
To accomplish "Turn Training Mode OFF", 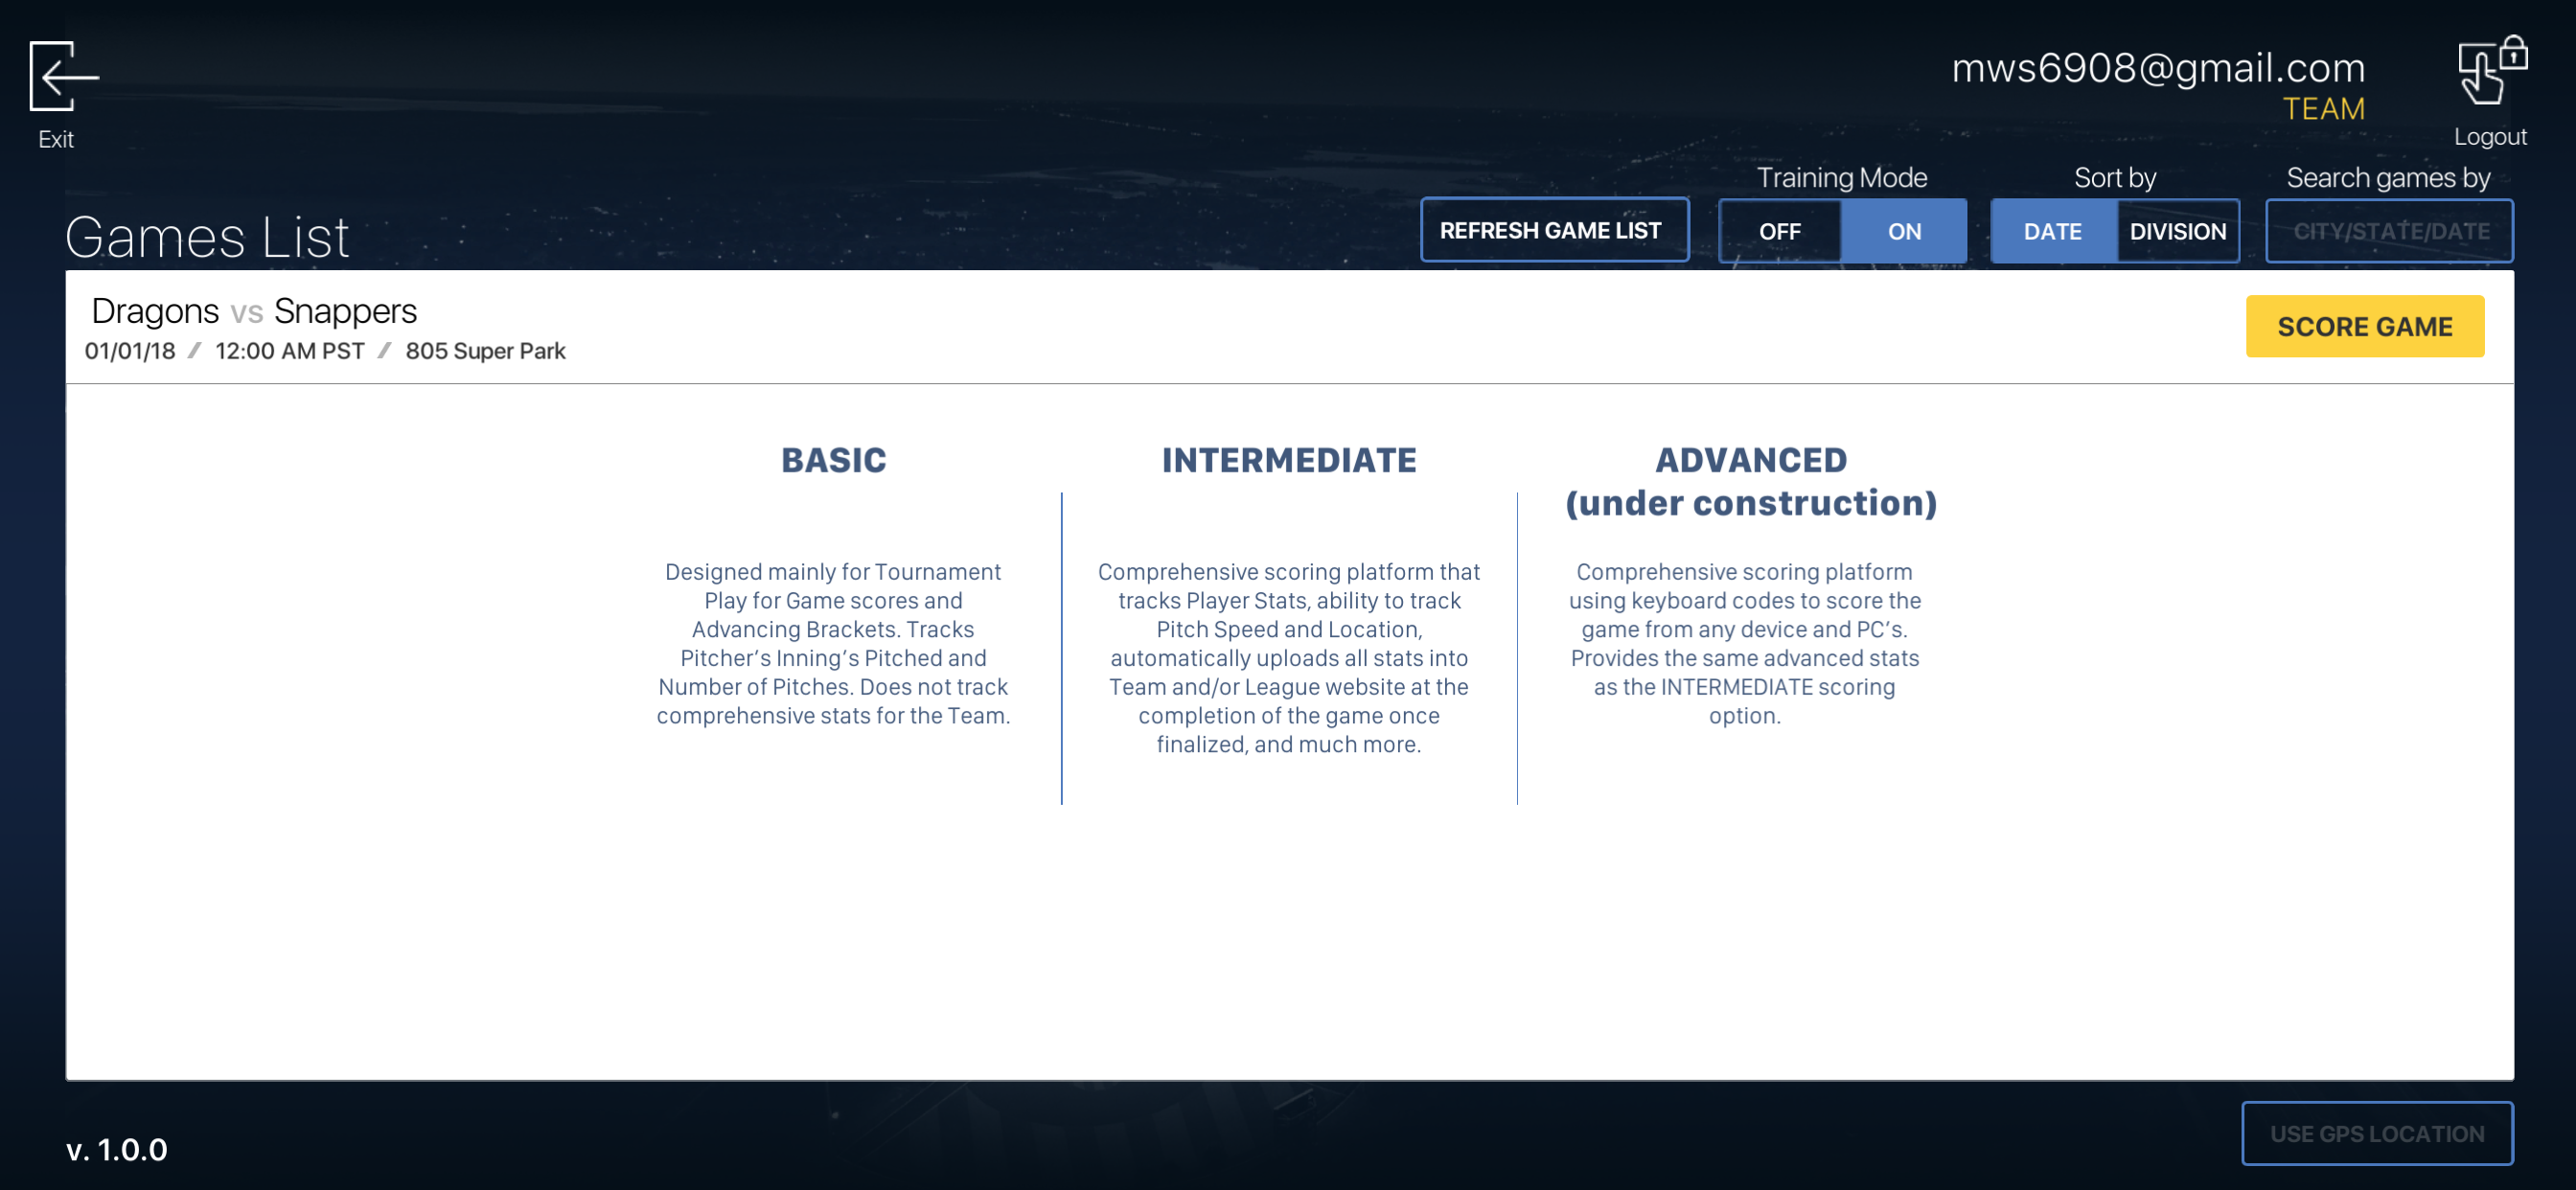I will pyautogui.click(x=1779, y=231).
